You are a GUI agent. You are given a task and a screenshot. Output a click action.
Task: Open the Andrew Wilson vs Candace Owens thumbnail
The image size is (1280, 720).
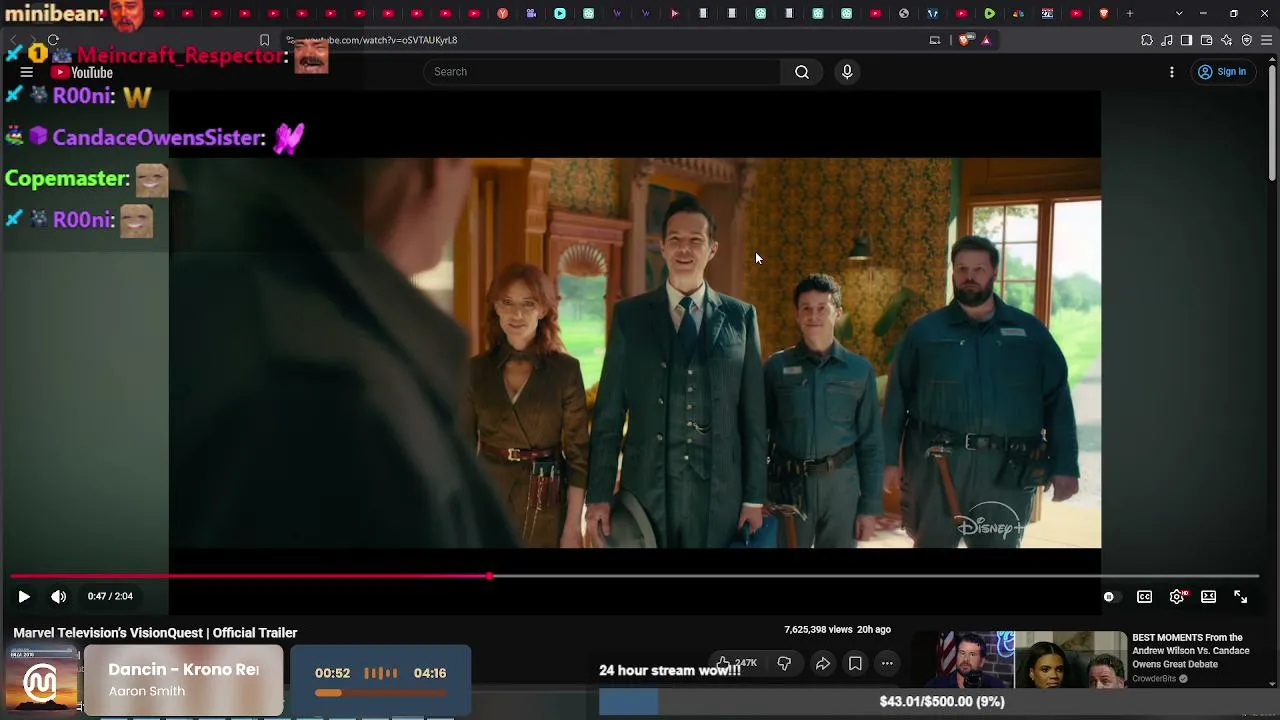click(1021, 660)
